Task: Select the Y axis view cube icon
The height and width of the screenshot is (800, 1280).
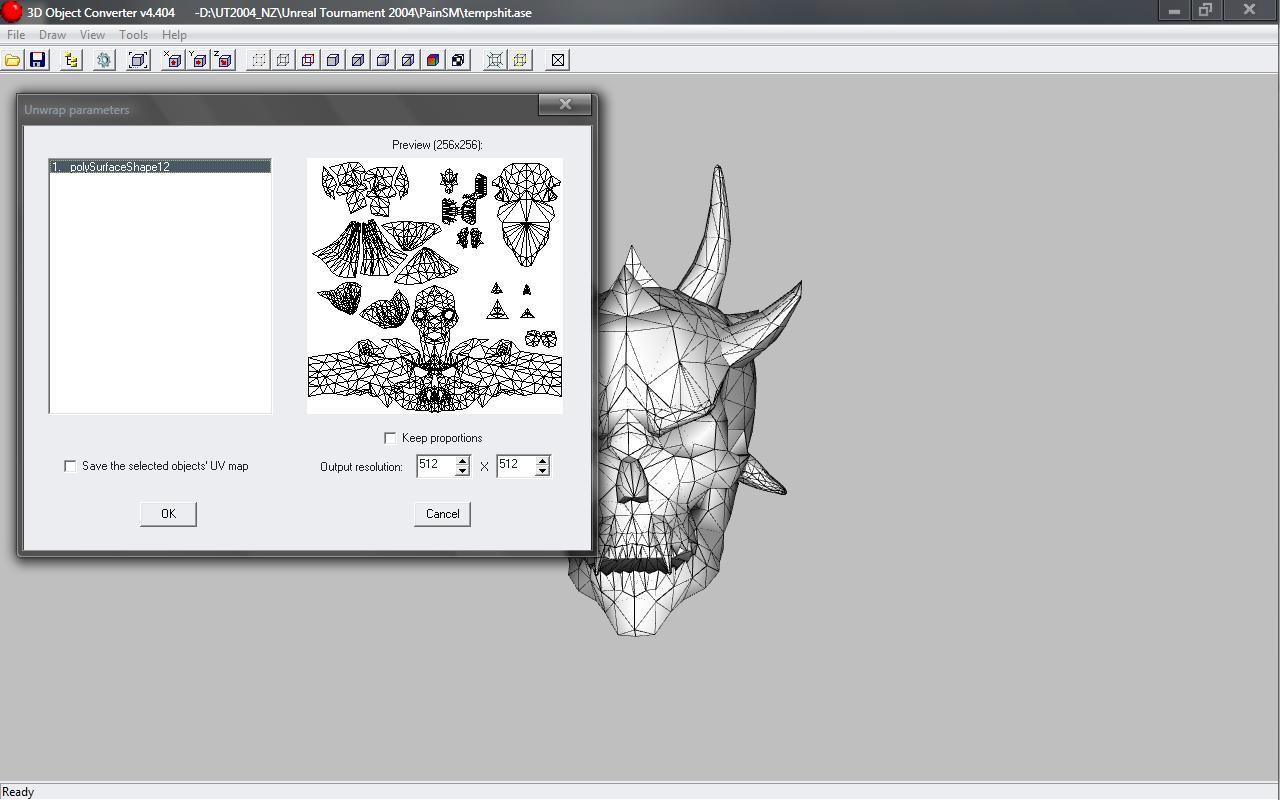Action: [198, 60]
